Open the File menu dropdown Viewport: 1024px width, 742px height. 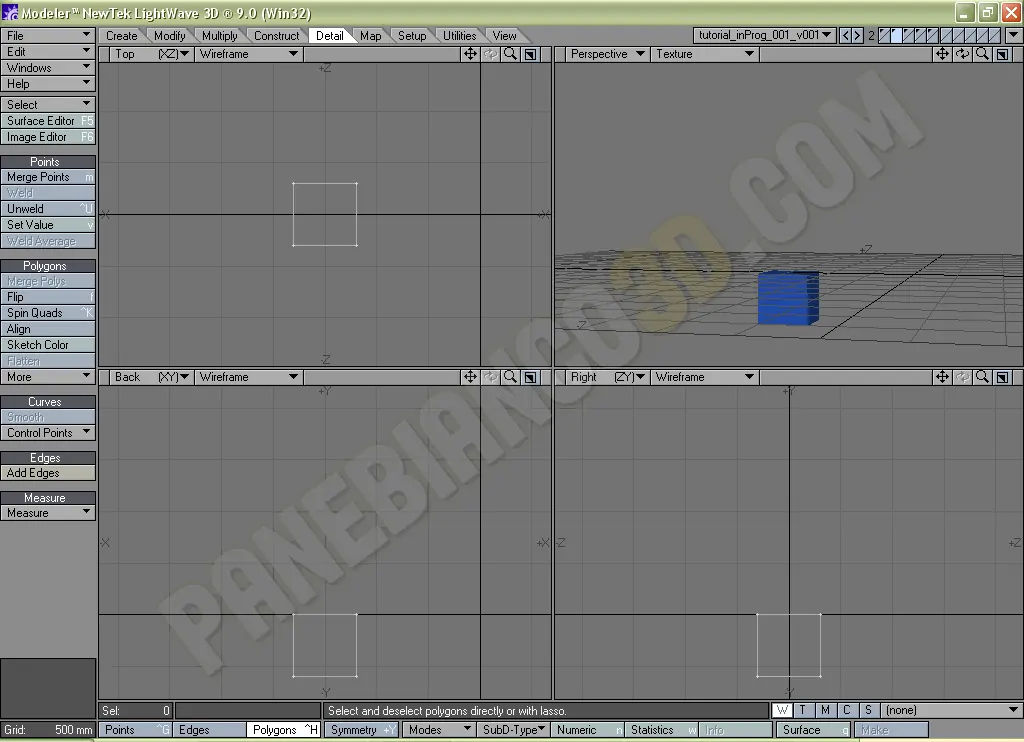48,35
